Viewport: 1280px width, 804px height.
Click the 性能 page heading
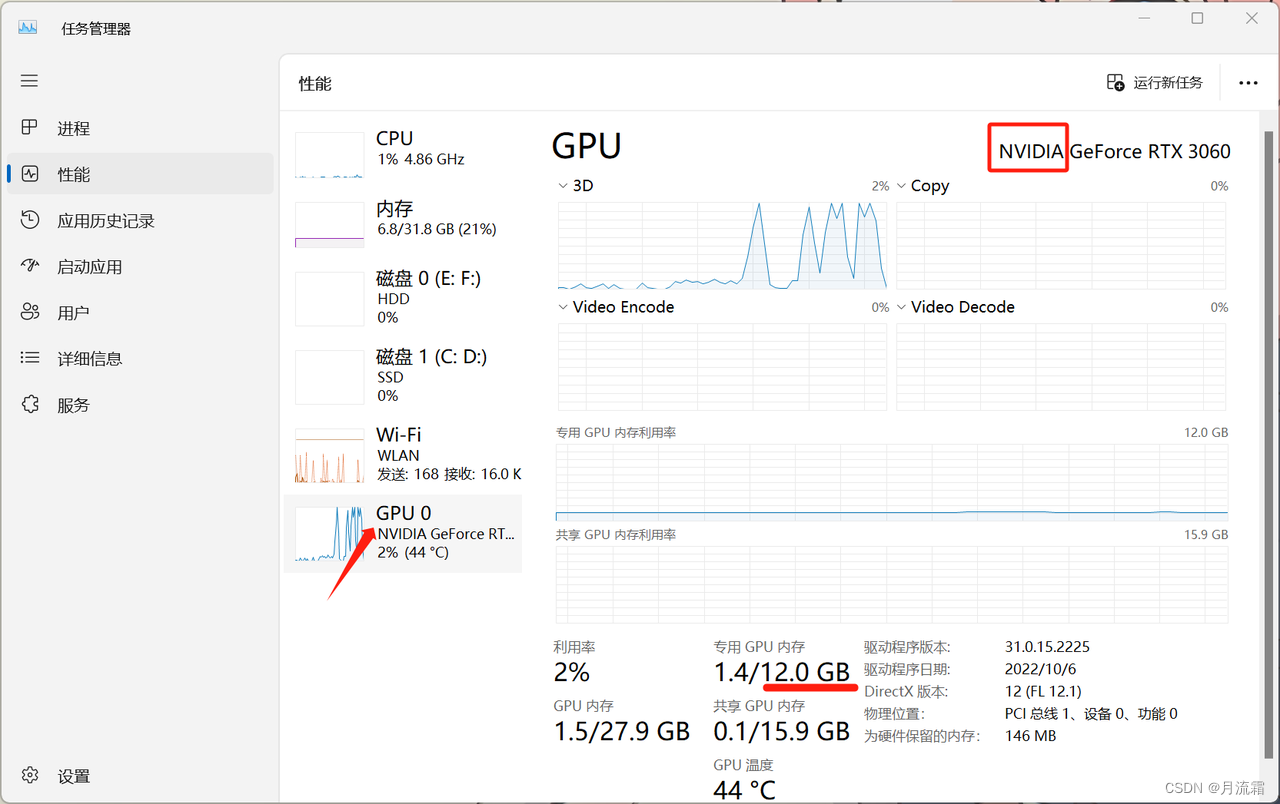tap(315, 84)
